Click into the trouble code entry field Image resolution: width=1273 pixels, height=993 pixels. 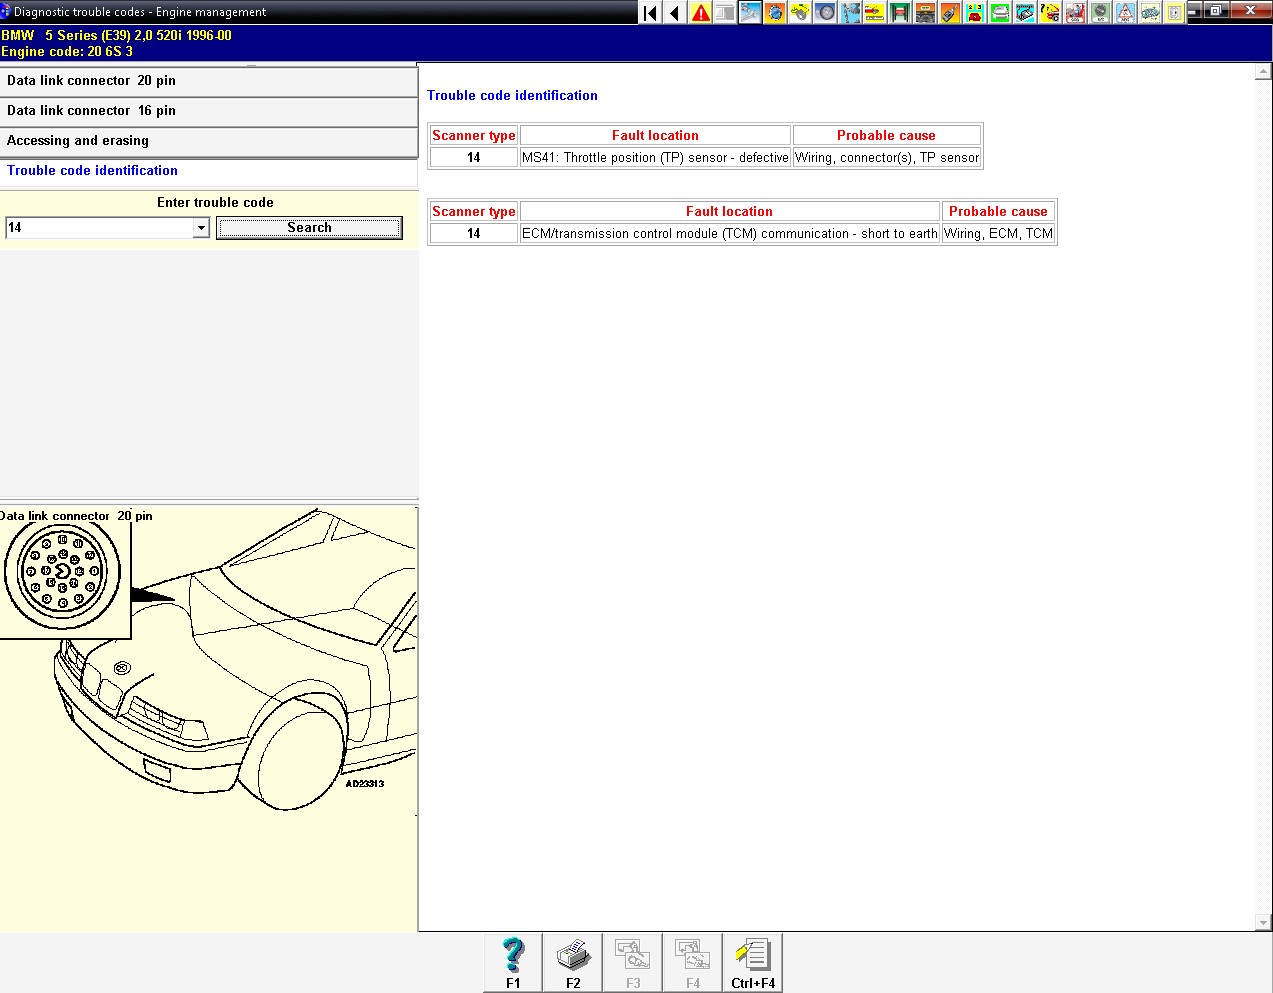[99, 228]
